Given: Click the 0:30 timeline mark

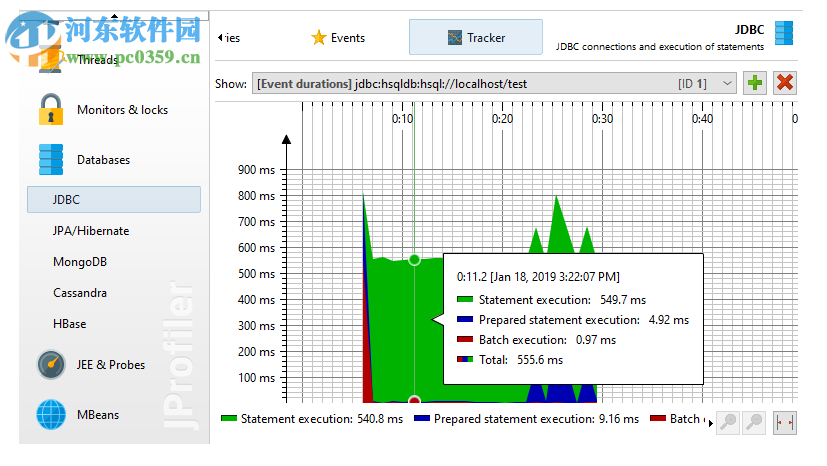Looking at the screenshot, I should point(602,119).
